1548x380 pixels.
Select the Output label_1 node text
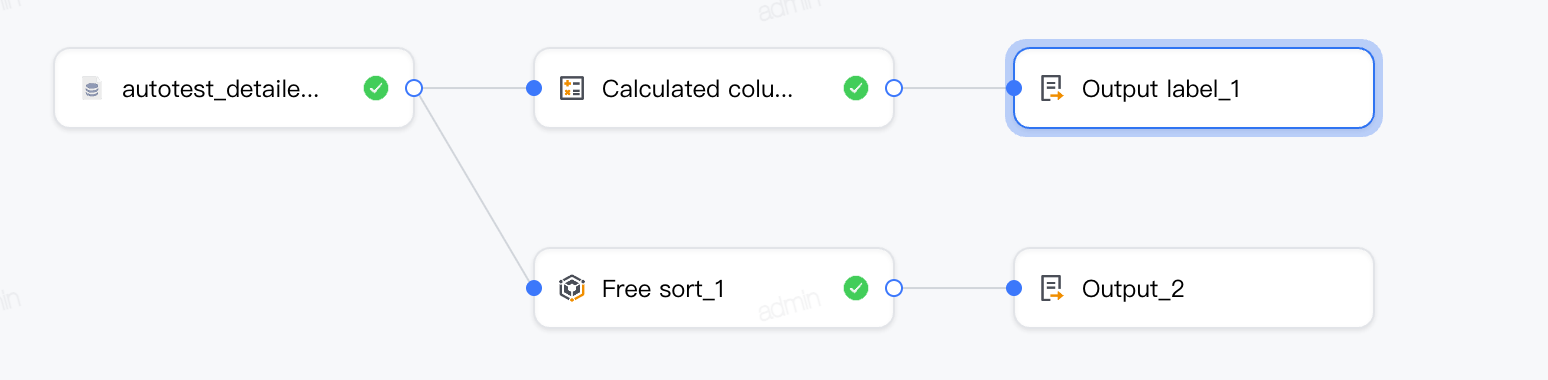(1161, 89)
